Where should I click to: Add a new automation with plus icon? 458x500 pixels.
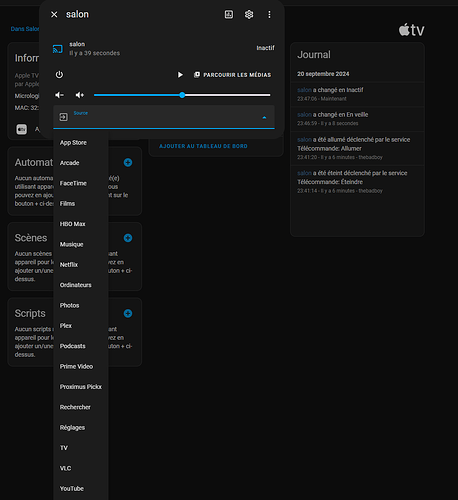pyautogui.click(x=128, y=162)
